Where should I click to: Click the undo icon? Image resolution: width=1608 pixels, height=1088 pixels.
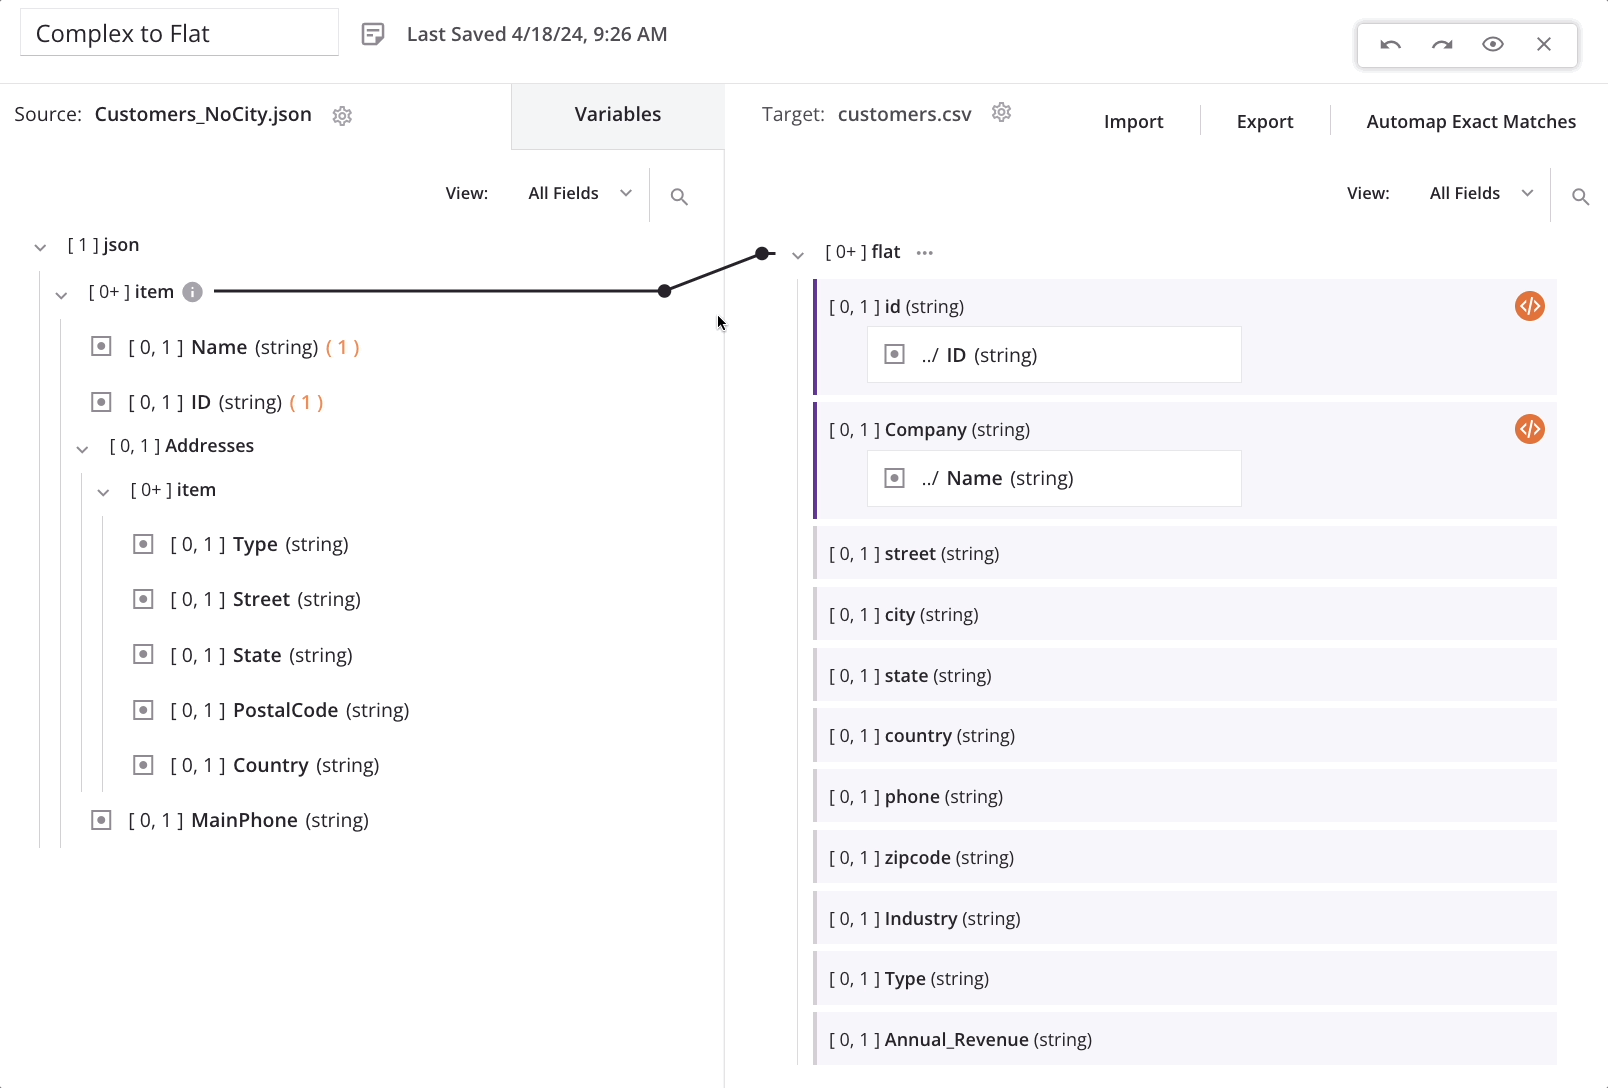[1390, 45]
